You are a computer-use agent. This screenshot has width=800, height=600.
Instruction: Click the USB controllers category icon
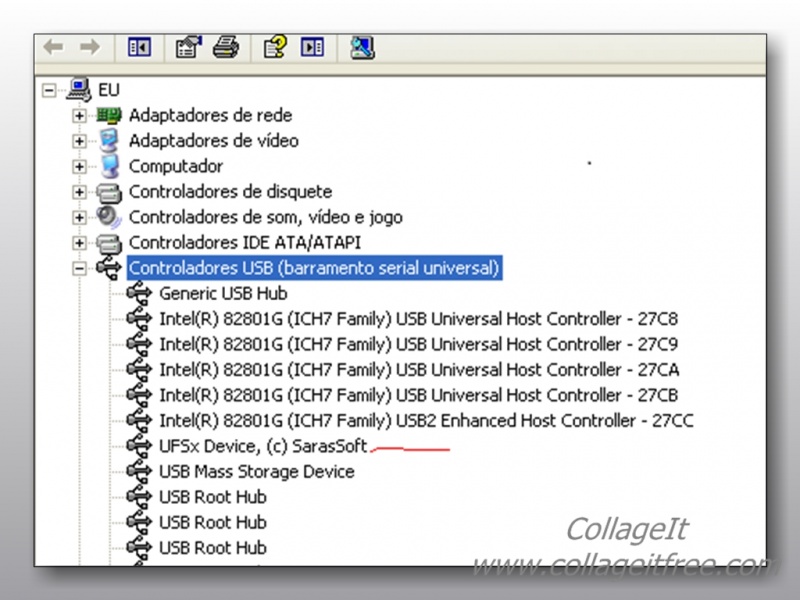pos(109,268)
